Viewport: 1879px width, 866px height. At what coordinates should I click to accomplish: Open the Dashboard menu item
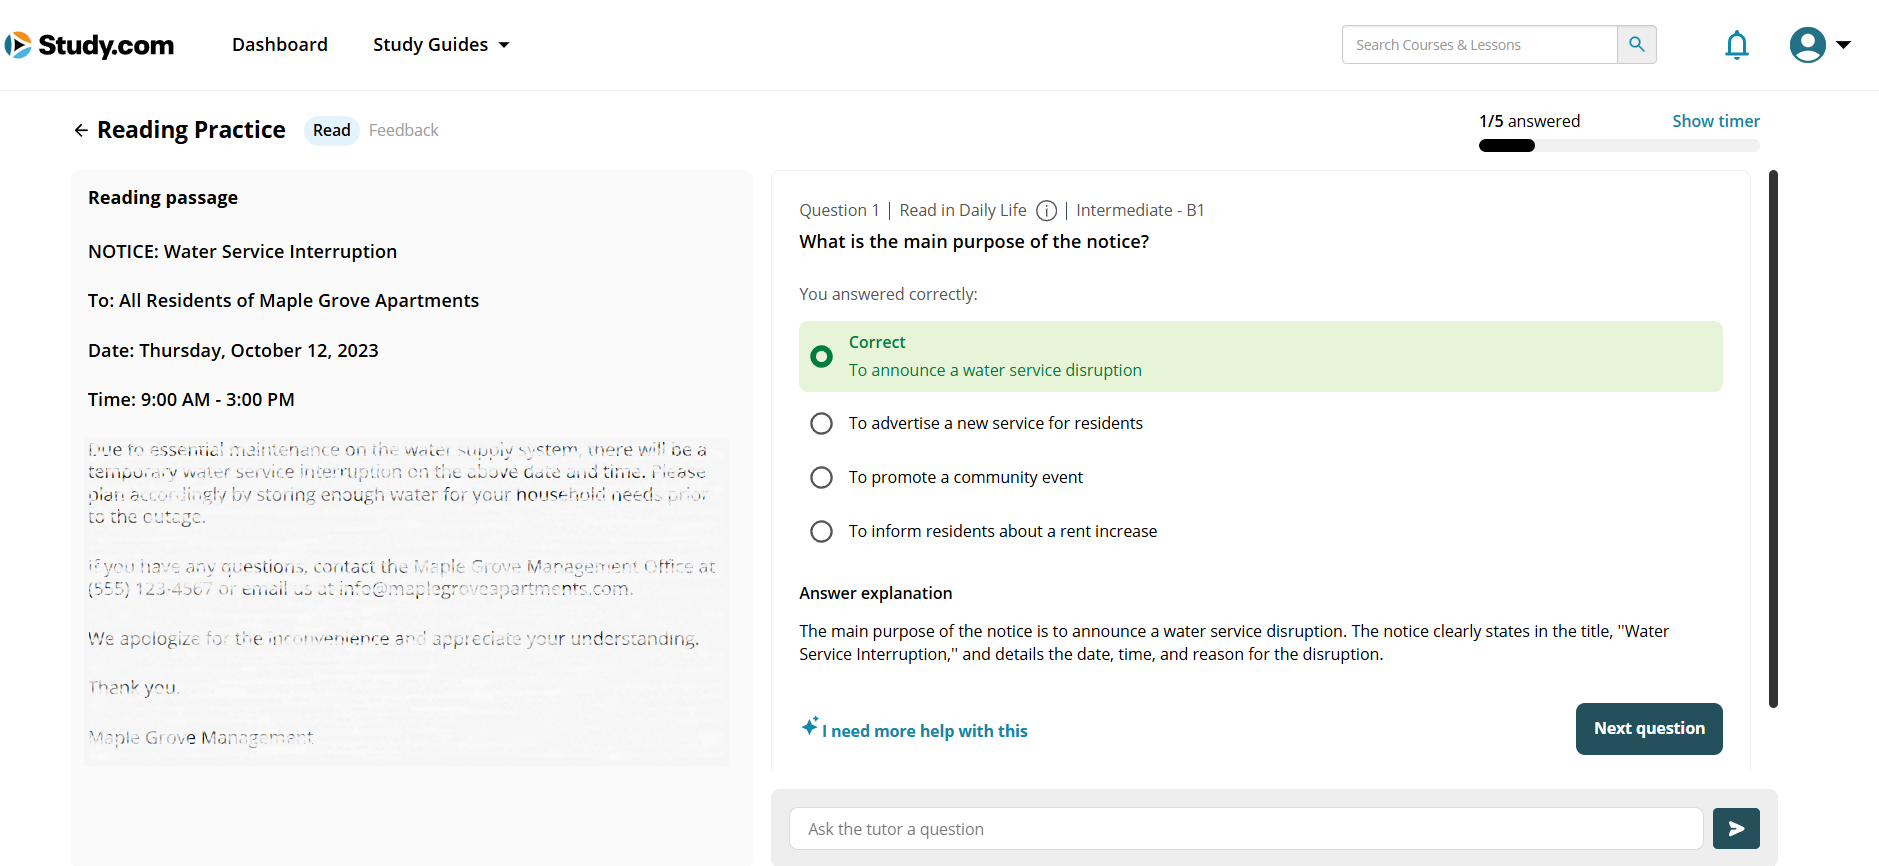pos(279,45)
